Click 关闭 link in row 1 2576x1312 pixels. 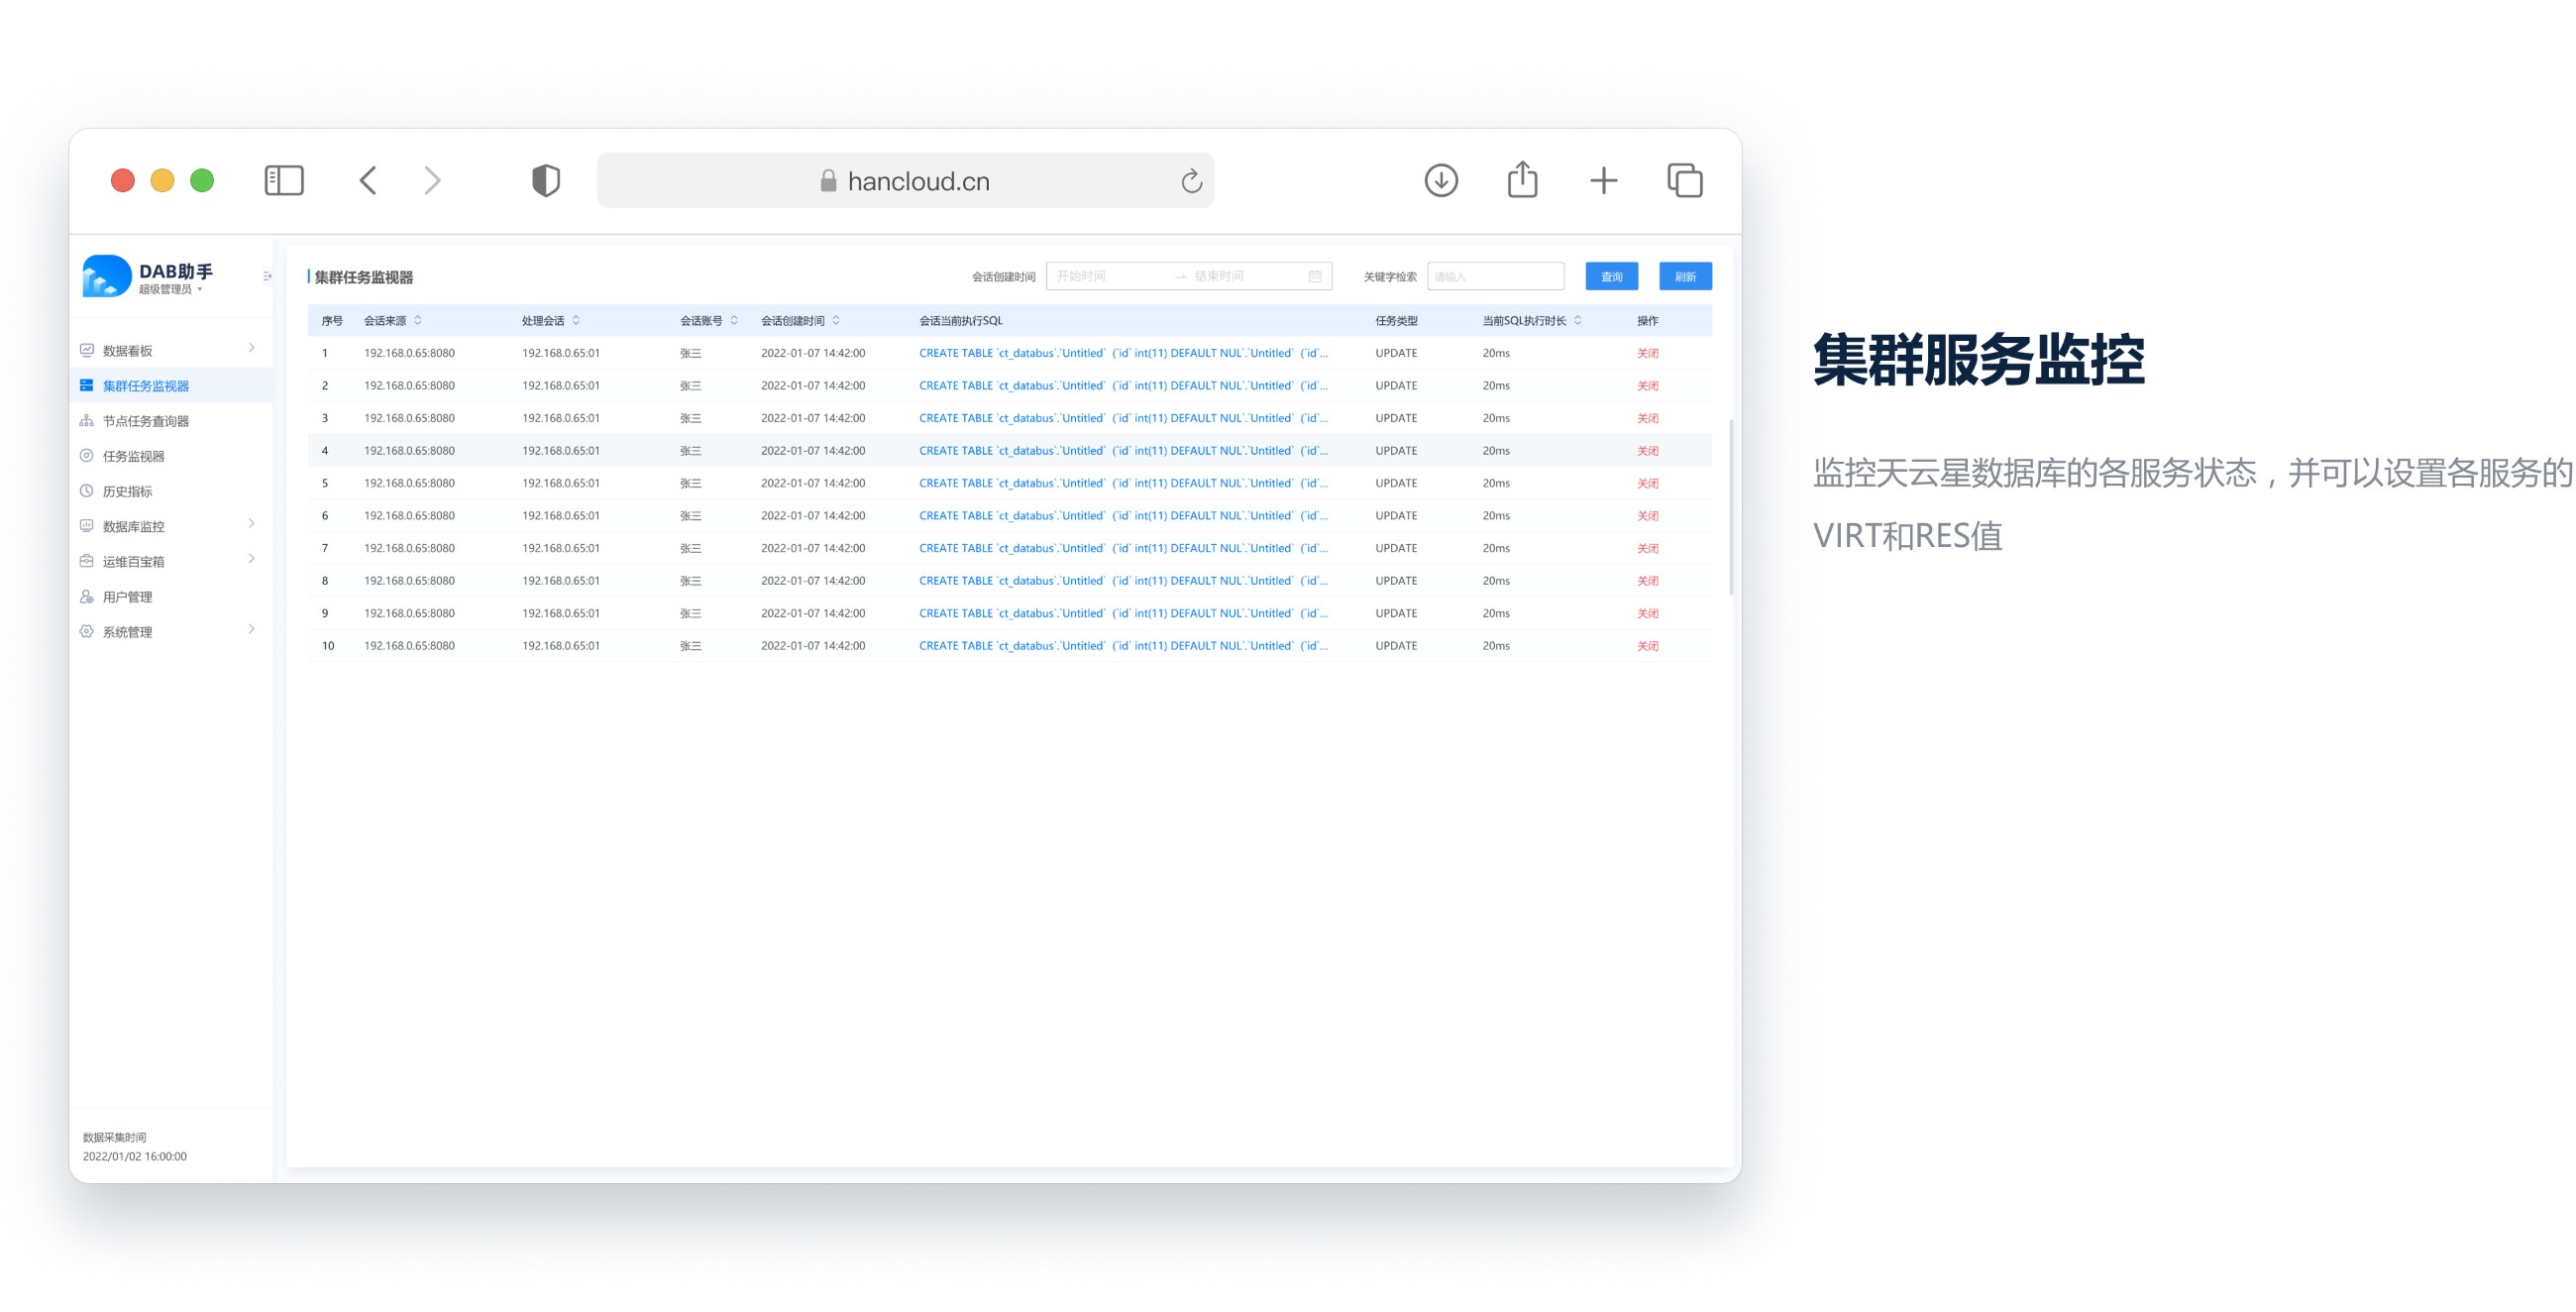click(x=1647, y=353)
